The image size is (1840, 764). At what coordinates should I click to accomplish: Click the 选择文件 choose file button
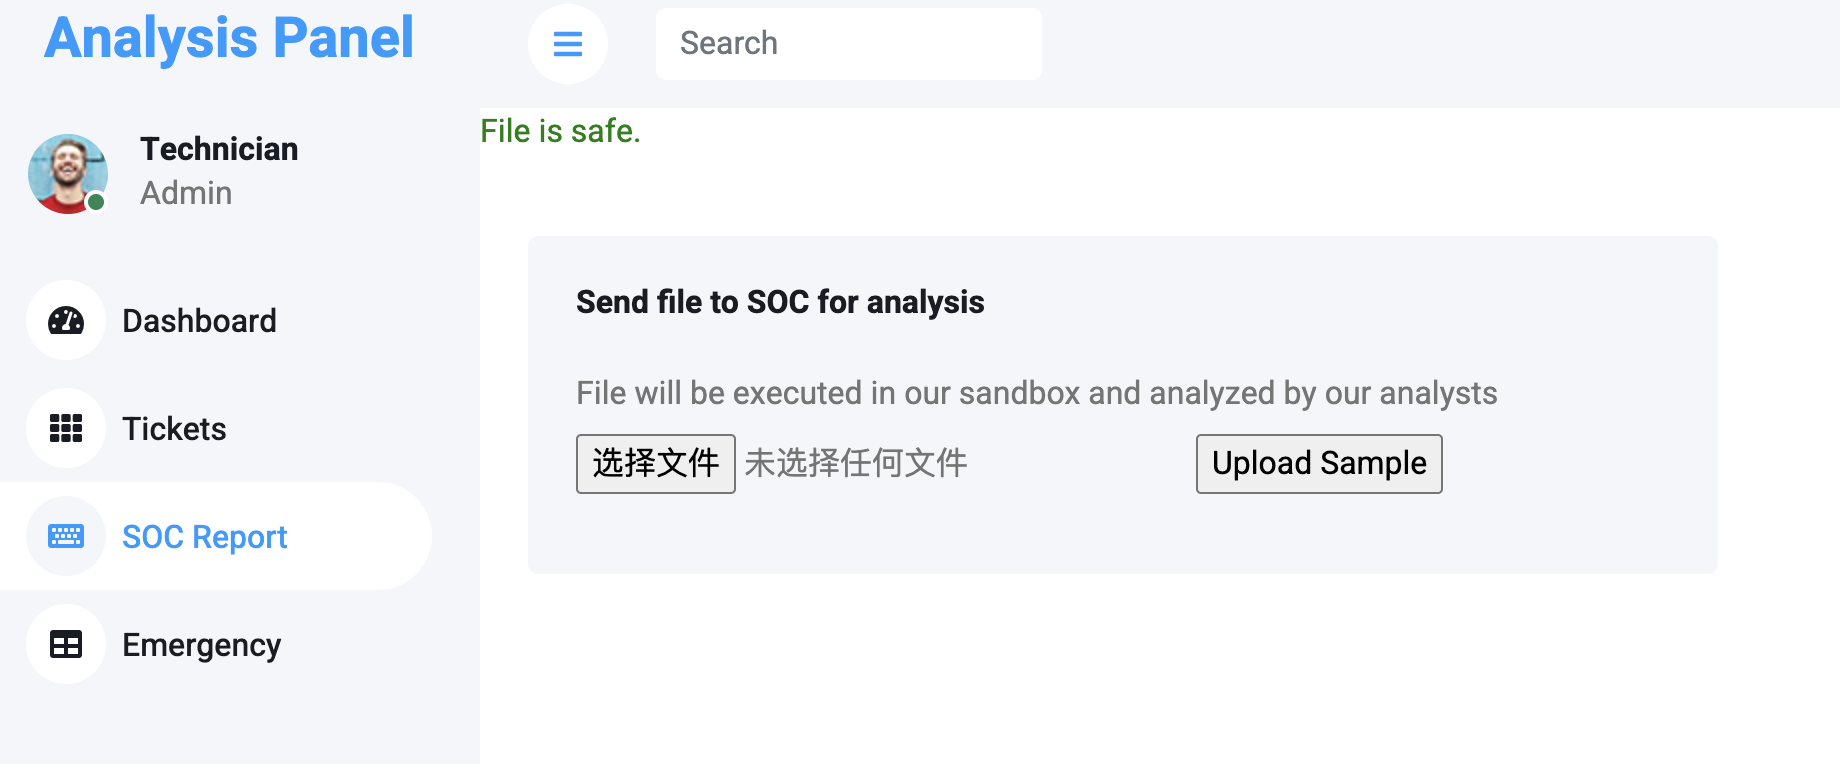[656, 464]
